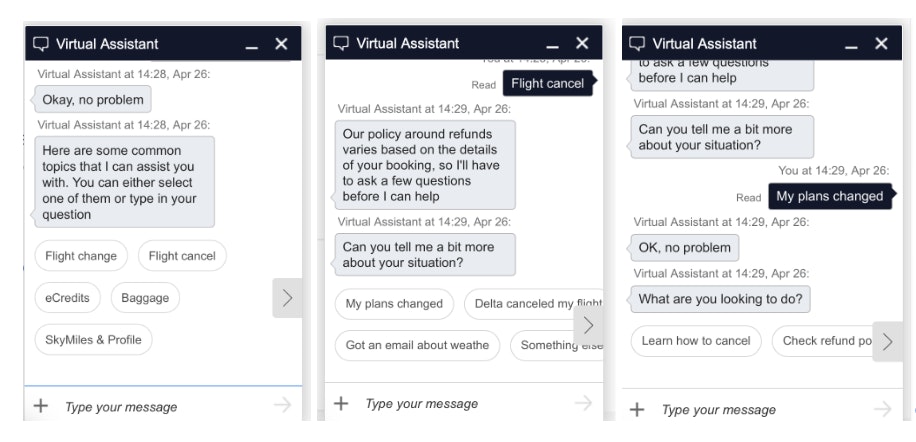Minimize the right Virtual Assistant window
Screen dimensions: 916x442
[852, 46]
